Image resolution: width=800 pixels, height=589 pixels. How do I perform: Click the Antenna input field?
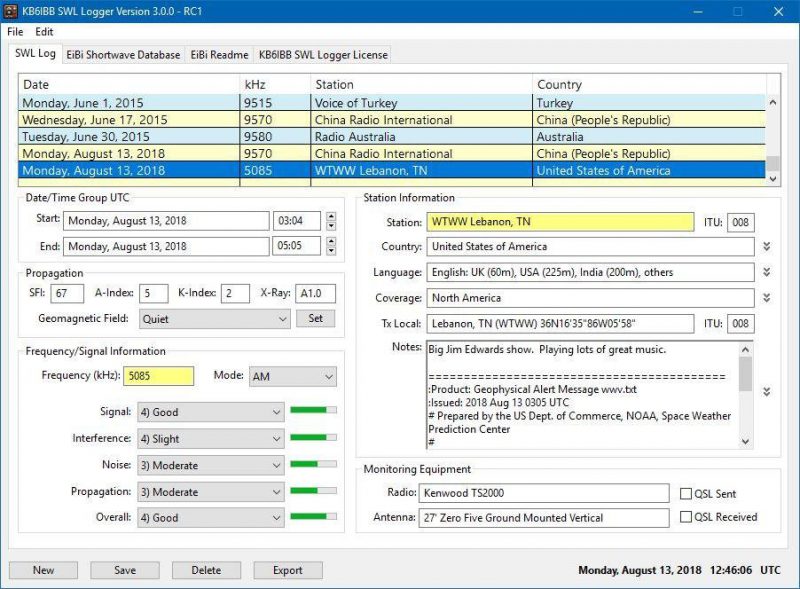[x=544, y=518]
